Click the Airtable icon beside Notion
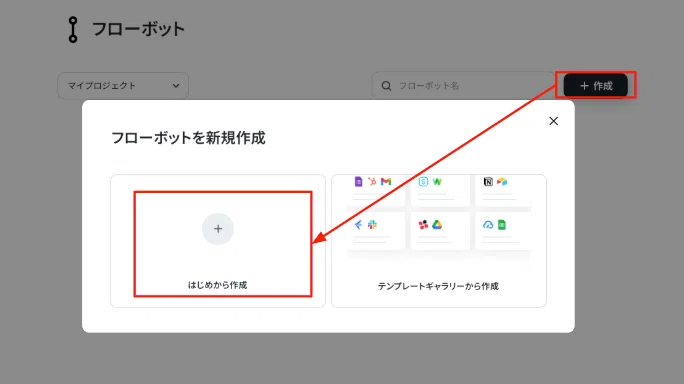This screenshot has width=684, height=384. [502, 182]
